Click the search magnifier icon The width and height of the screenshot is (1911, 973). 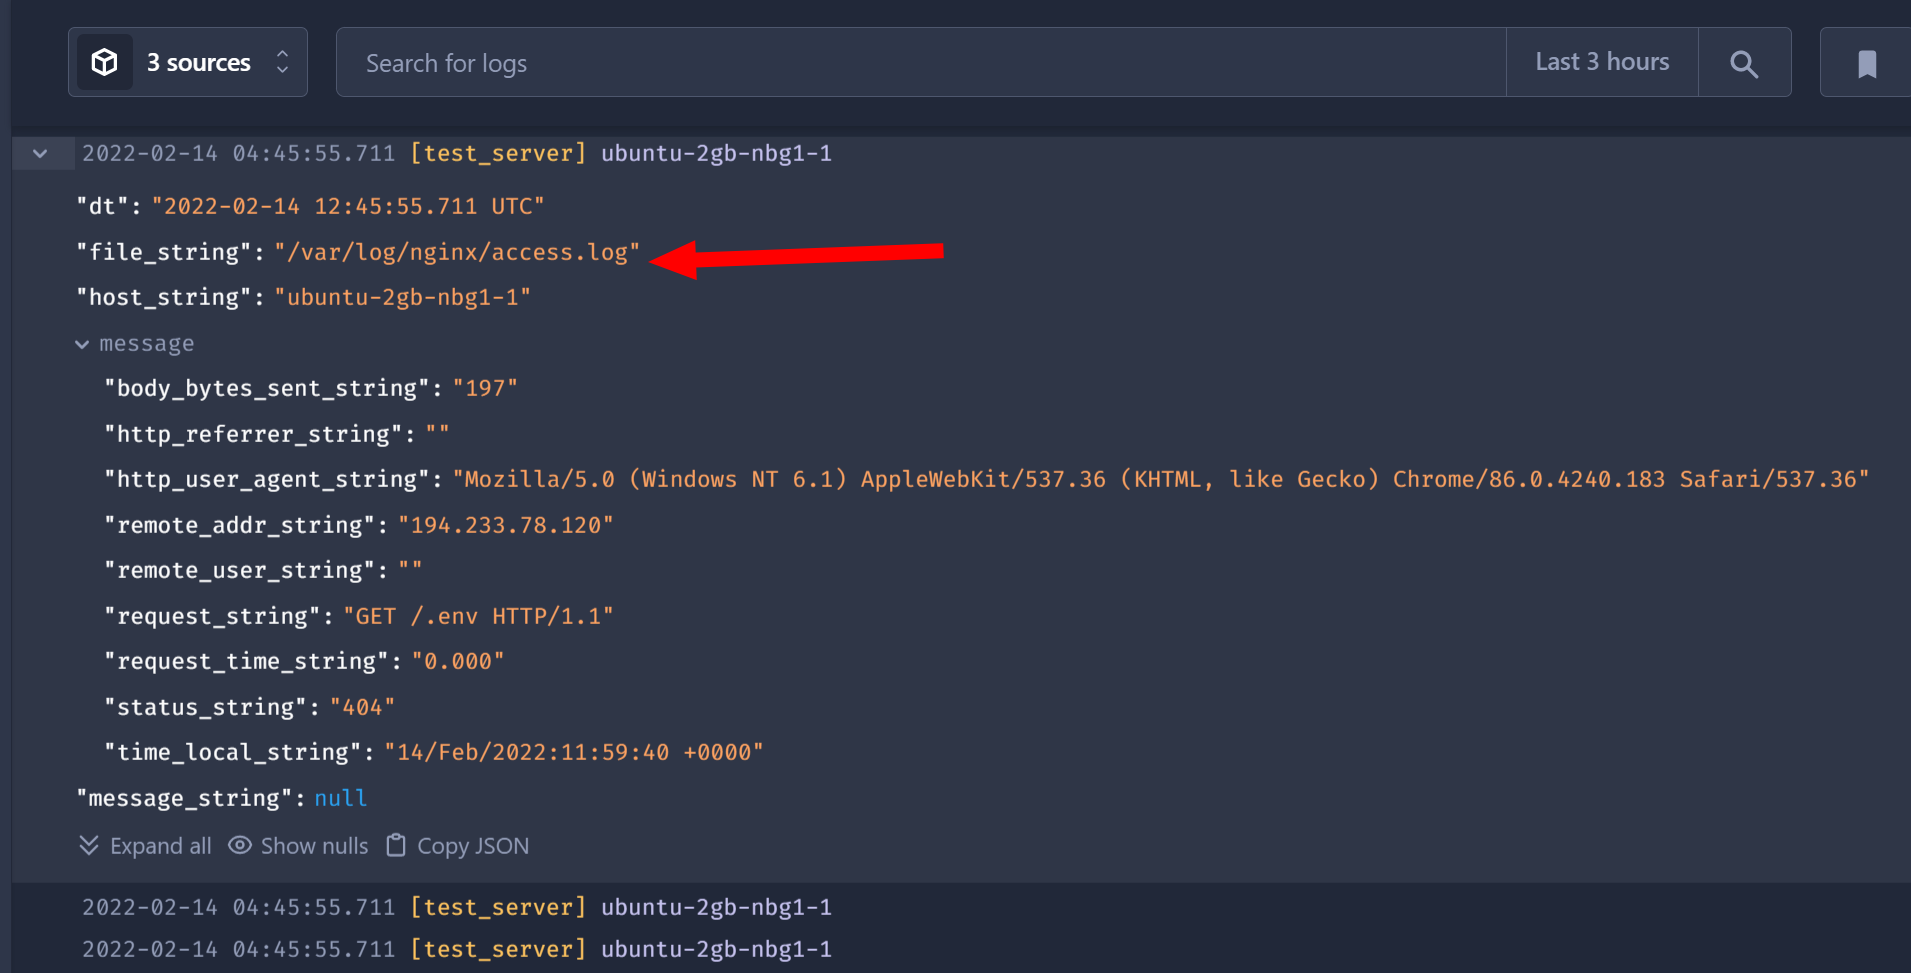tap(1744, 63)
